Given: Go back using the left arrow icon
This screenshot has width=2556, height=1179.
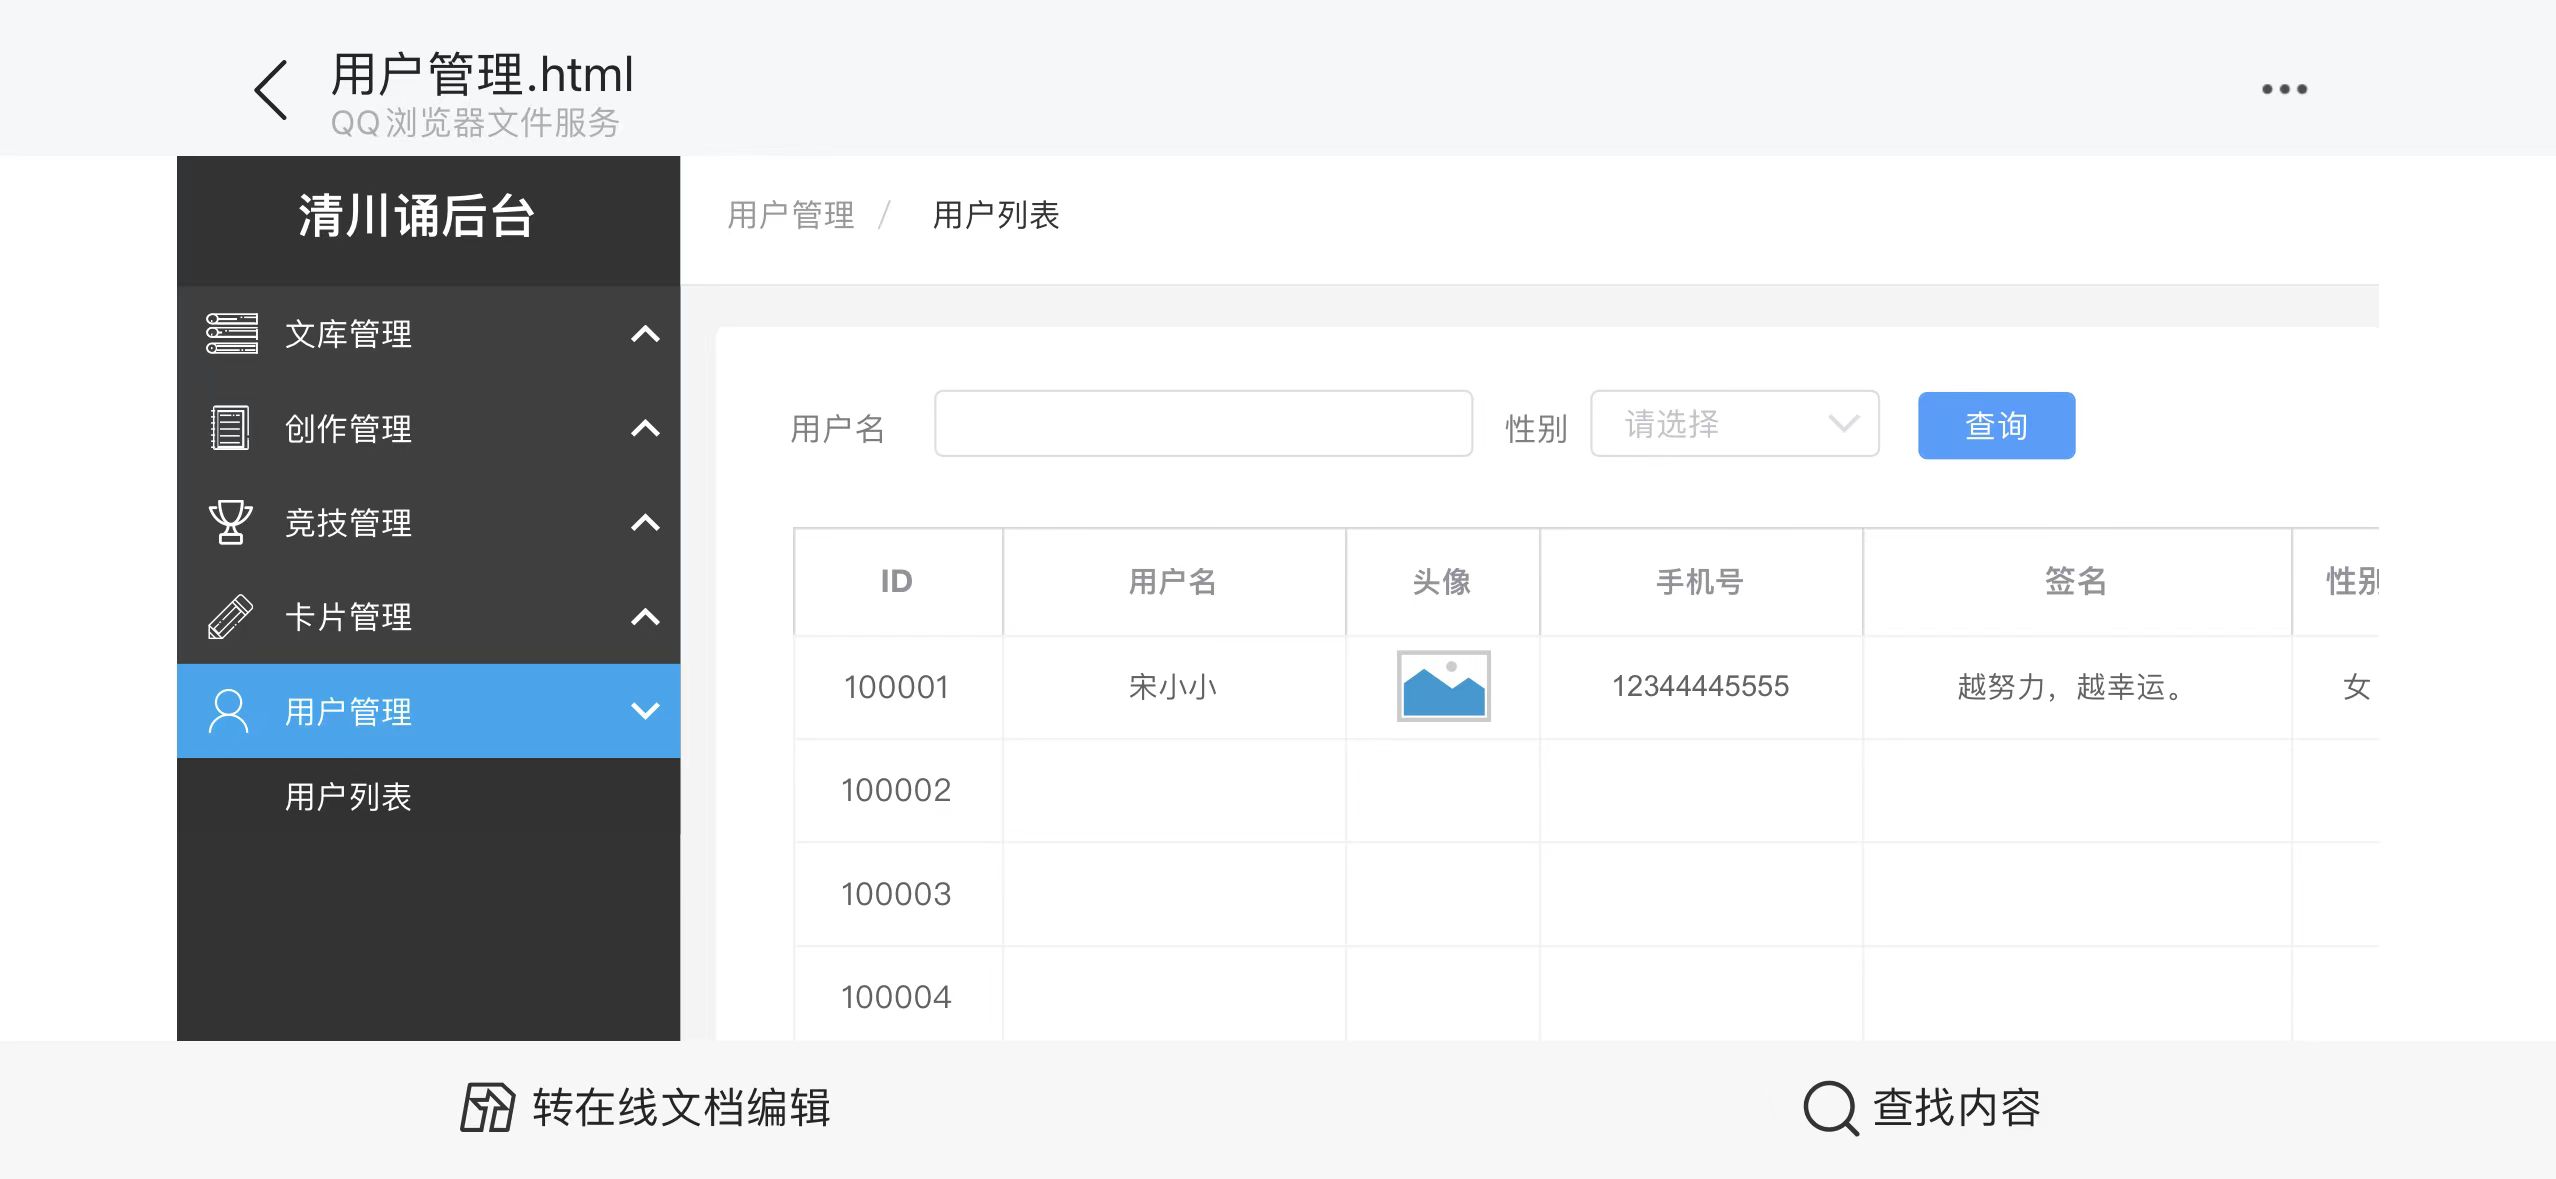Looking at the screenshot, I should point(270,90).
